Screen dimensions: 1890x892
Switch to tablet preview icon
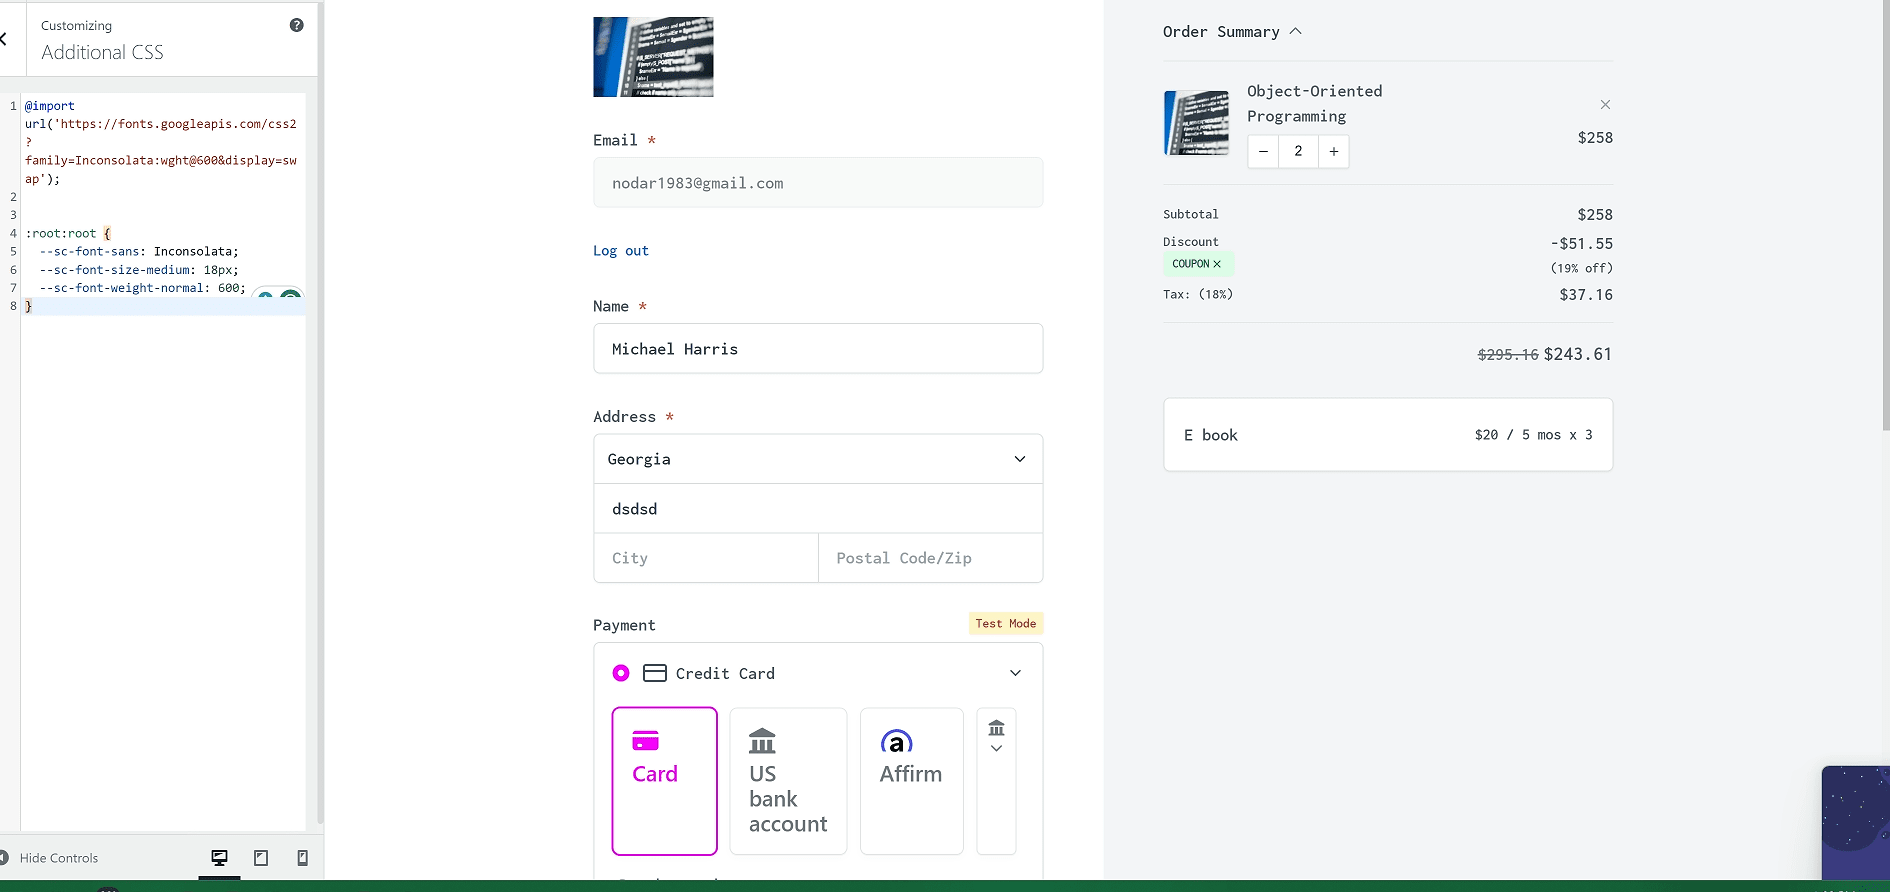click(261, 858)
